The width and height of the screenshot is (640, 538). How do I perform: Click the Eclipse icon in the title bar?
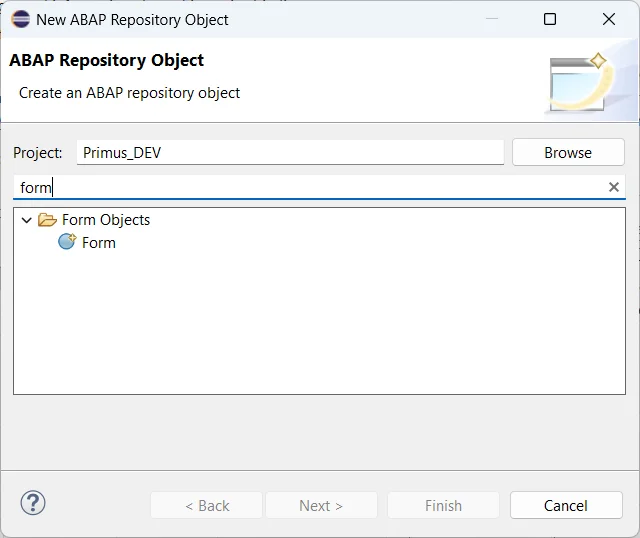[20, 19]
